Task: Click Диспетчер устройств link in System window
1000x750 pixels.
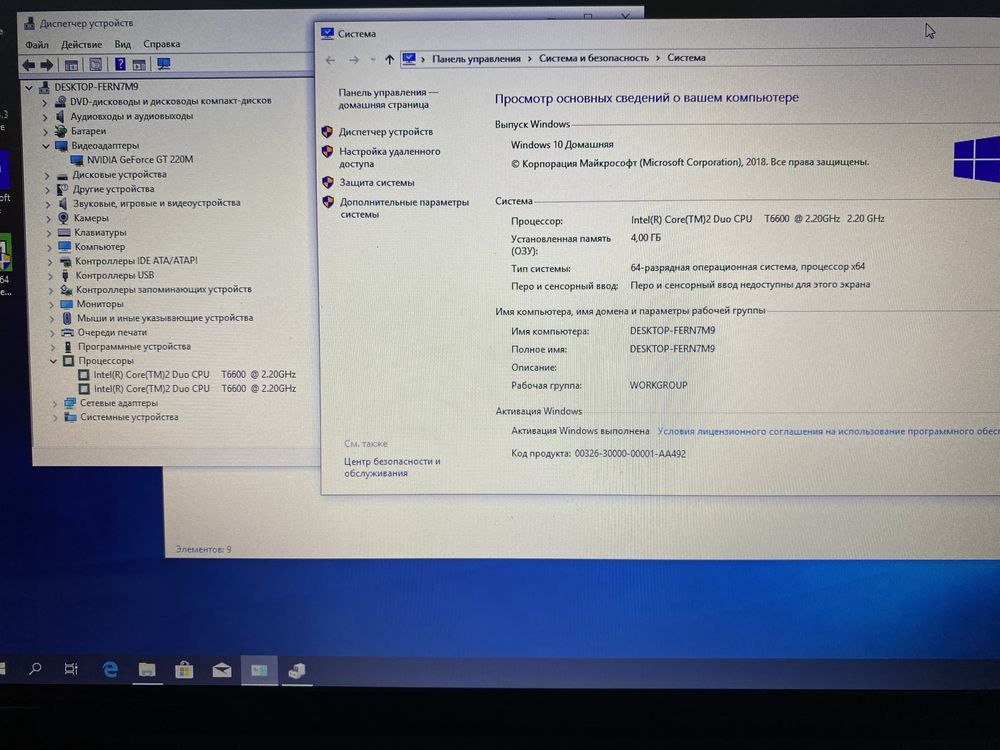Action: point(385,131)
